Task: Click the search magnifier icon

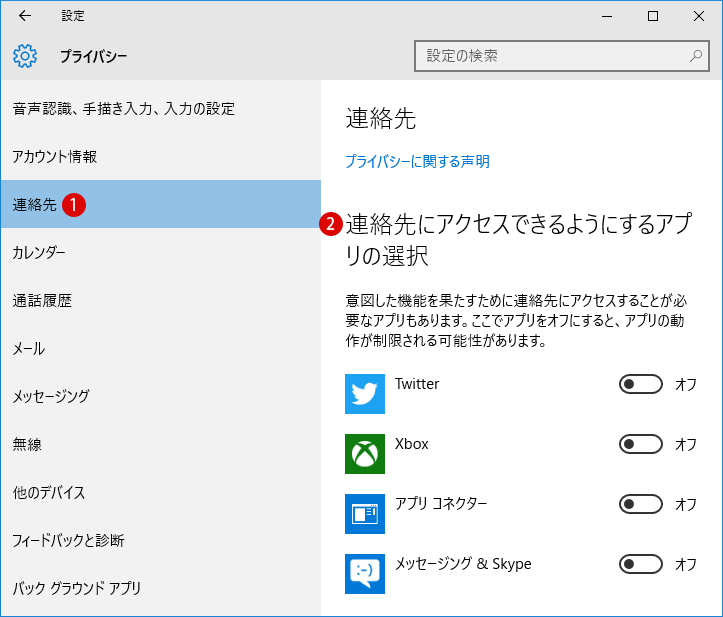Action: 695,56
